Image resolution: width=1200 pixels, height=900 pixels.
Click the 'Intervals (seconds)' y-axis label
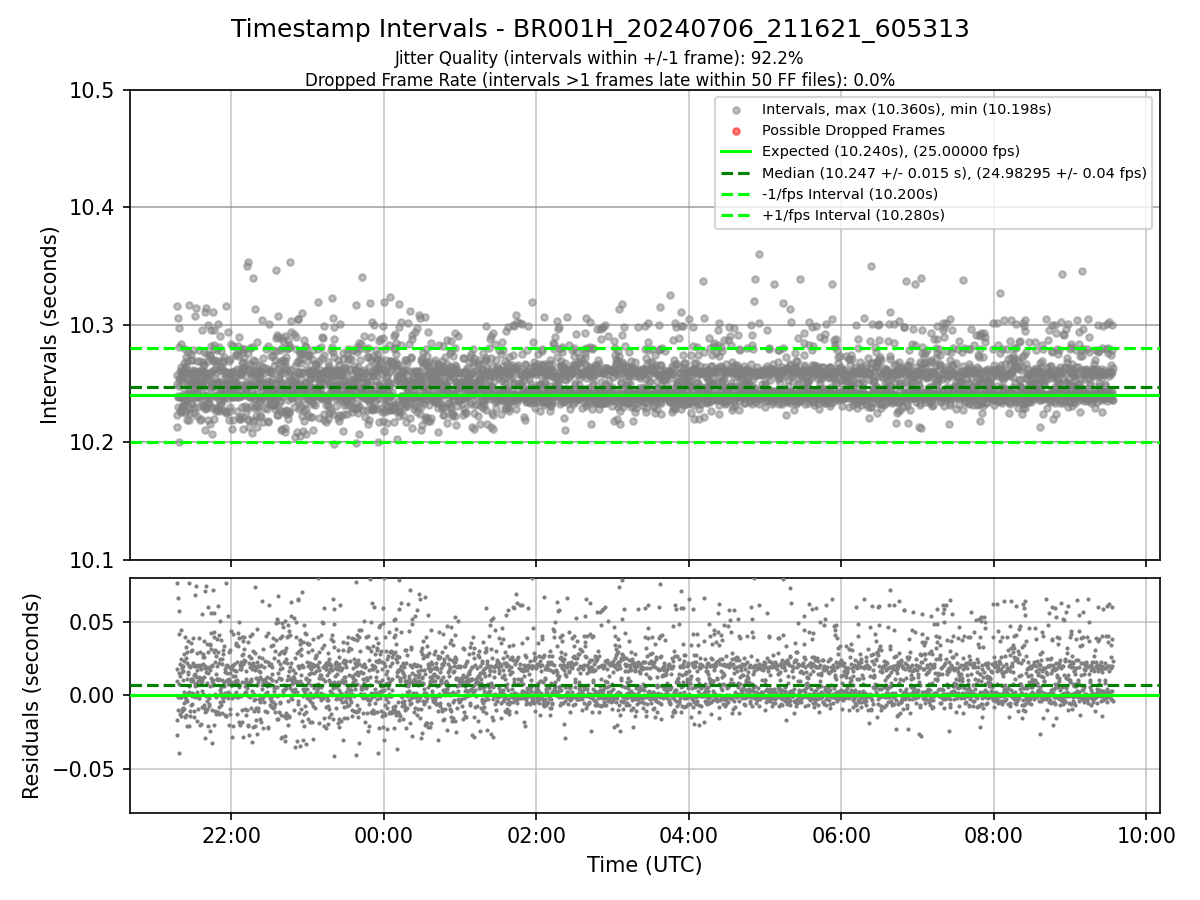[50, 325]
